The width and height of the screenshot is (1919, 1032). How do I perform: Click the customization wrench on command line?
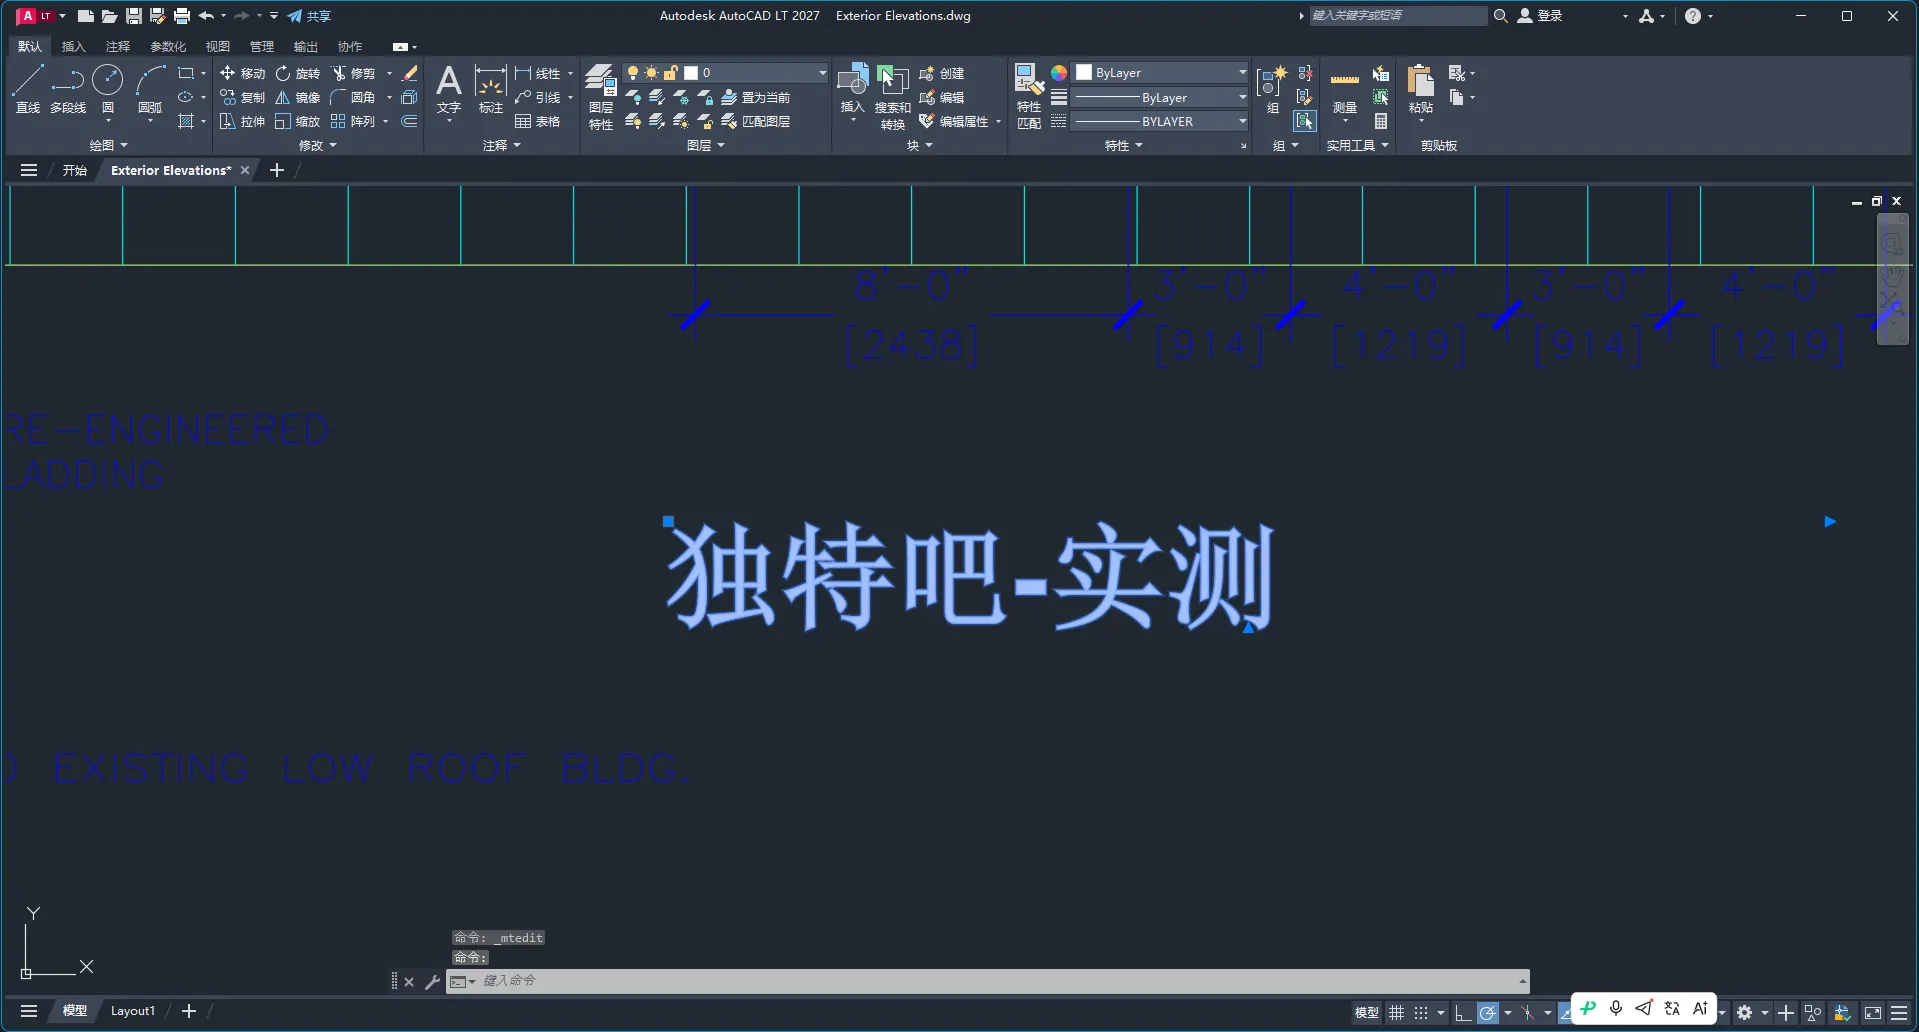432,982
